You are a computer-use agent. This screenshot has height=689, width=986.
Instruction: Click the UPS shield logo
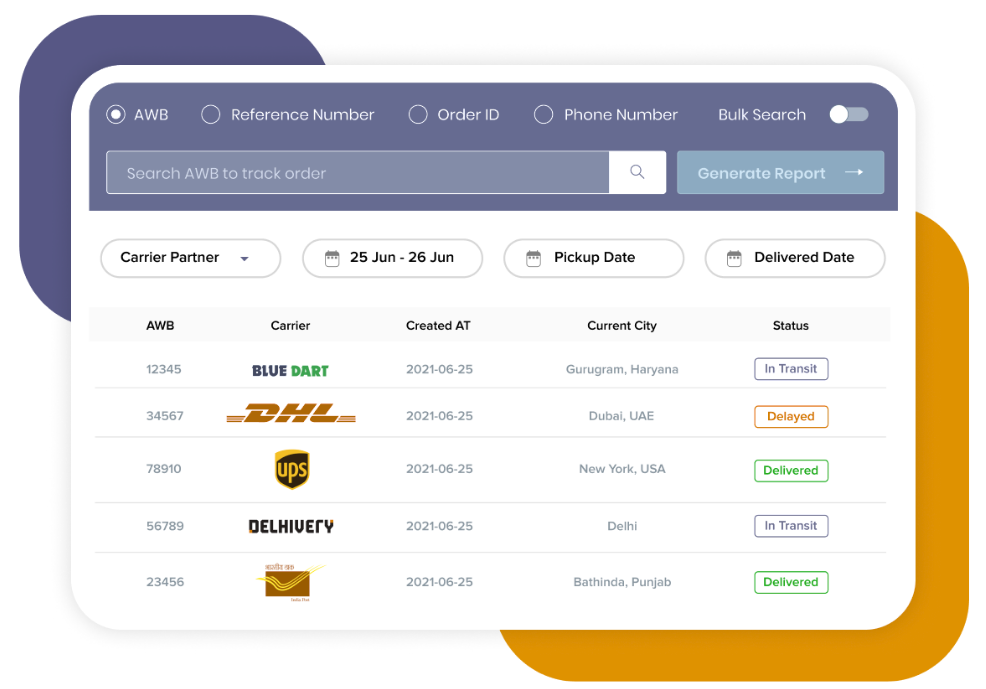[291, 469]
